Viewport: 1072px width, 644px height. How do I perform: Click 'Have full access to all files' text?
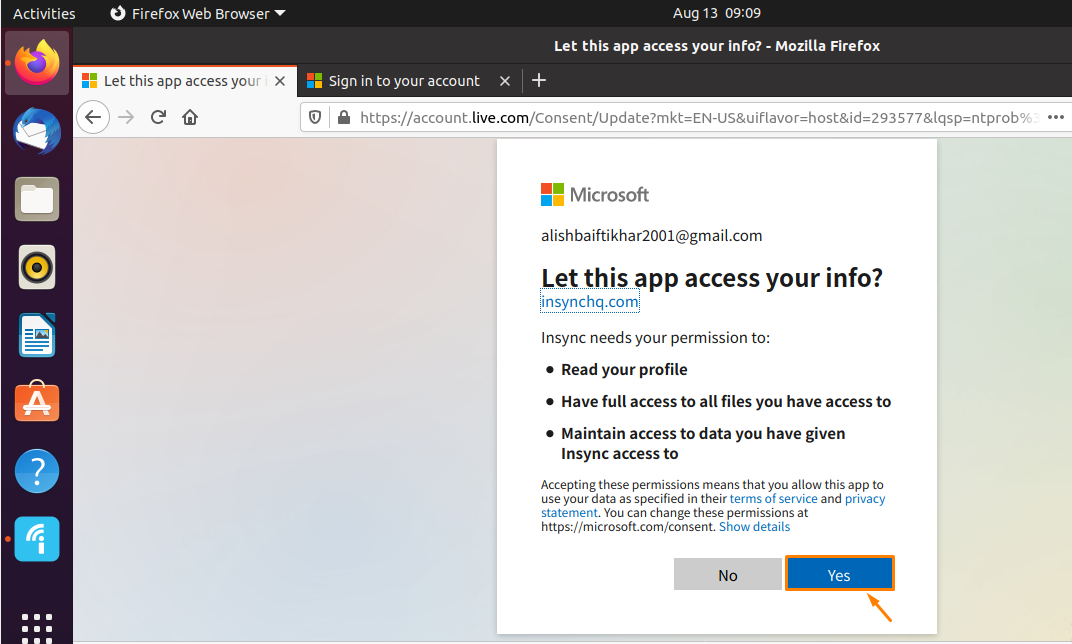coord(726,401)
